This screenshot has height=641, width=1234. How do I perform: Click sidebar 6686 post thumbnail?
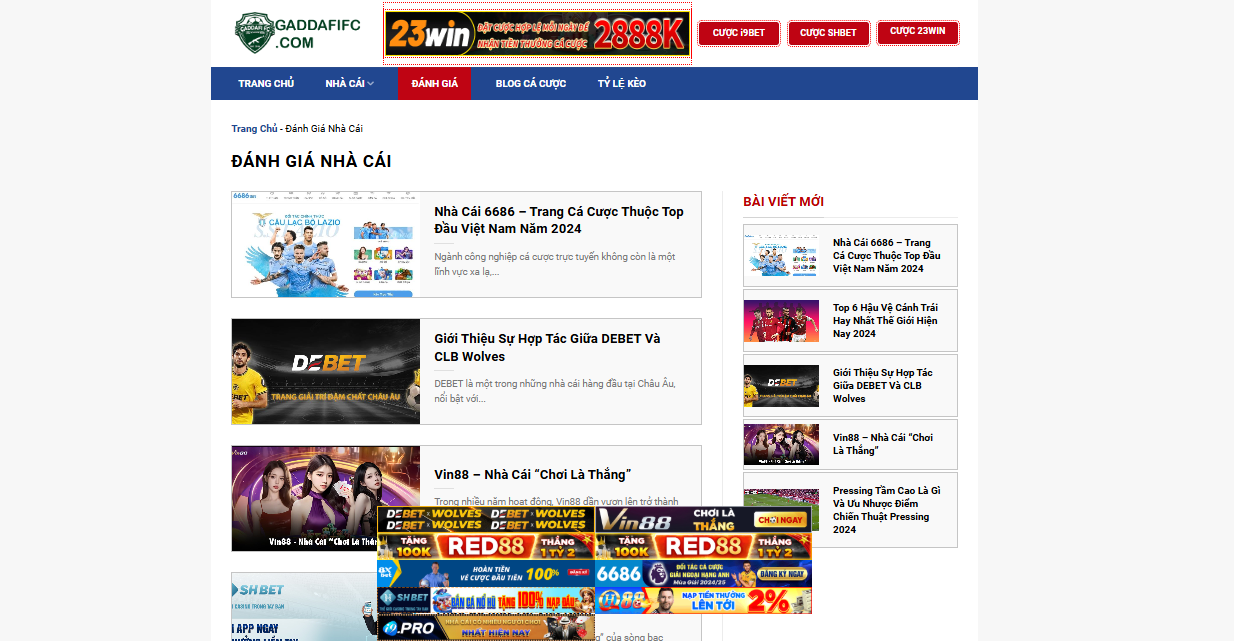[781, 256]
